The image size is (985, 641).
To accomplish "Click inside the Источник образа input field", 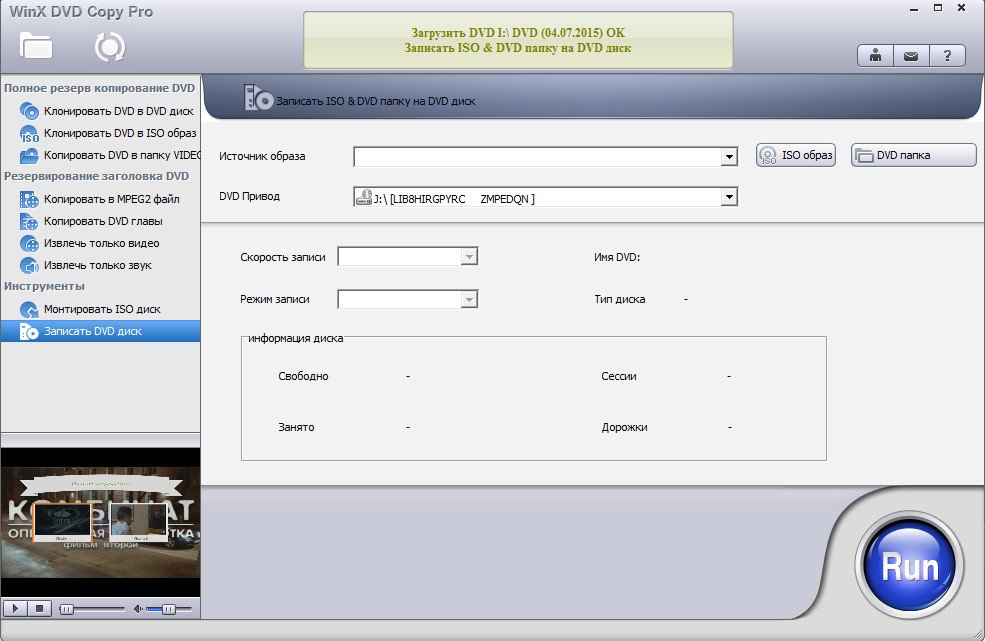I will 537,156.
